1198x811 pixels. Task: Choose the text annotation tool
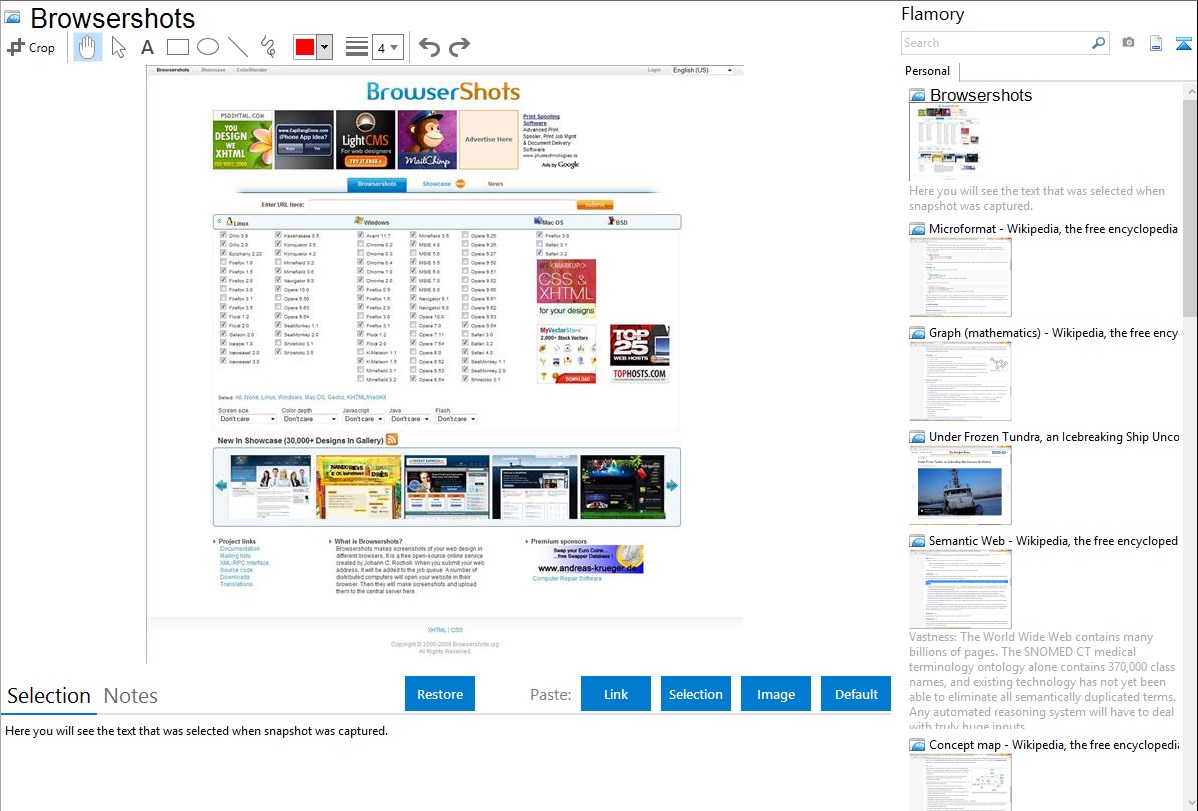point(147,47)
